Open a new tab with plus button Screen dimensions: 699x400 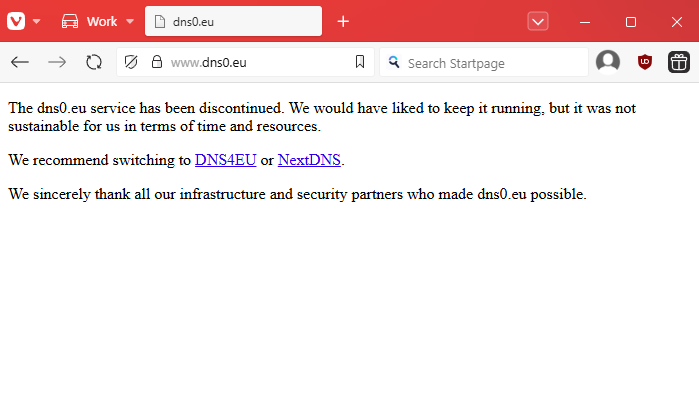coord(343,21)
